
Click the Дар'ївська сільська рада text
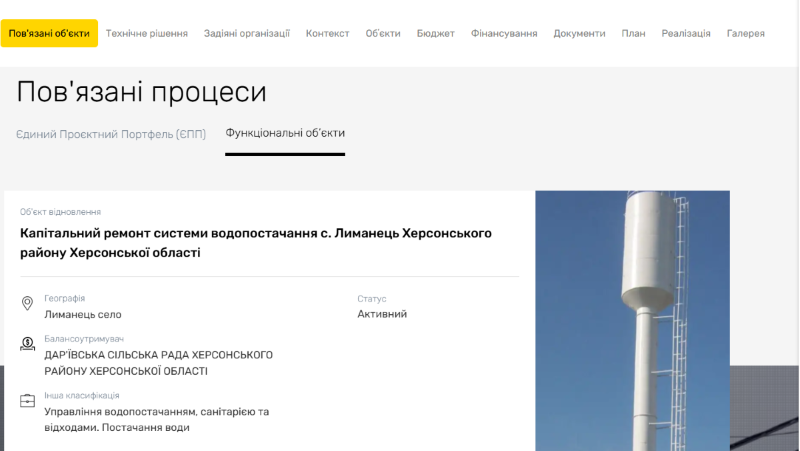tap(159, 363)
